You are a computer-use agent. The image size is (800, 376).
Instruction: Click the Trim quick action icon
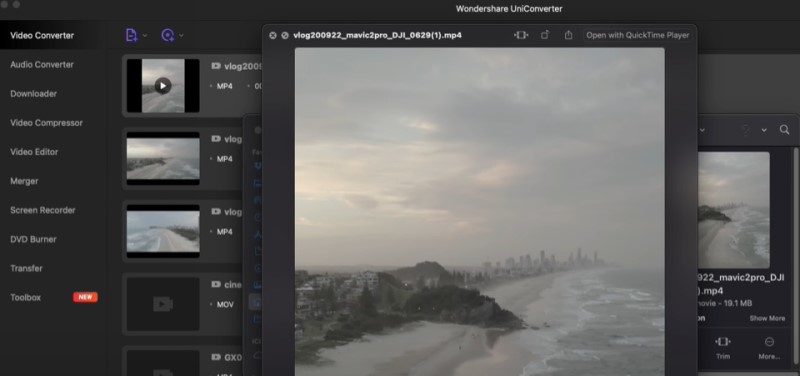tap(722, 342)
